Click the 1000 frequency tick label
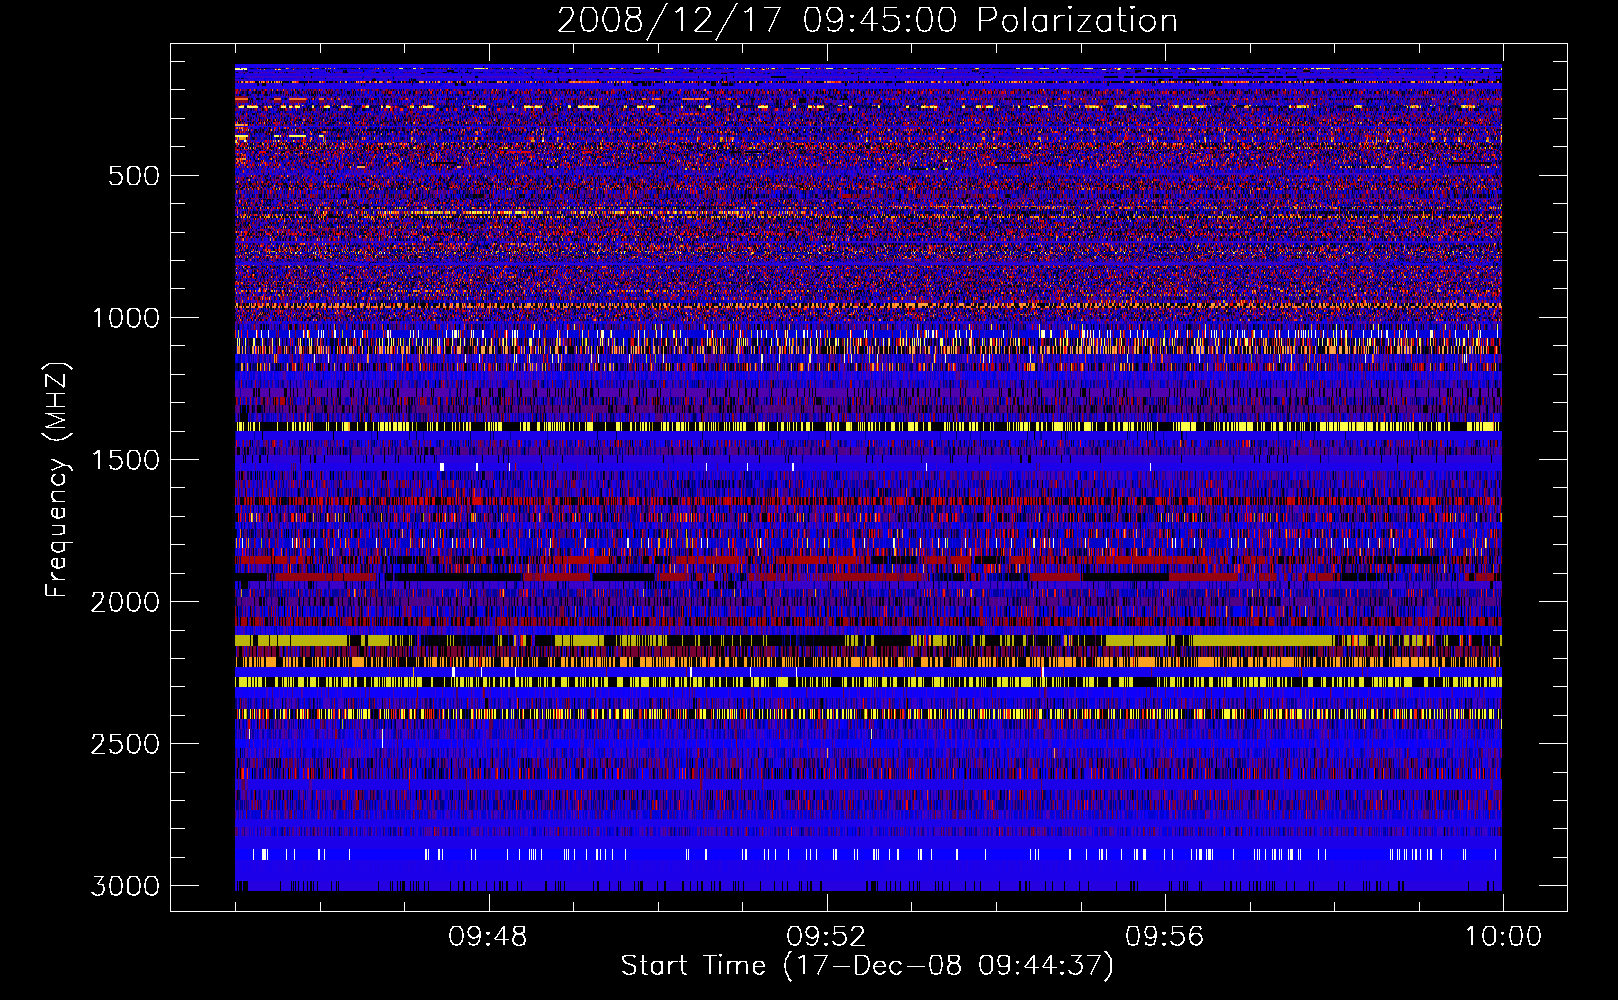 pyautogui.click(x=125, y=318)
